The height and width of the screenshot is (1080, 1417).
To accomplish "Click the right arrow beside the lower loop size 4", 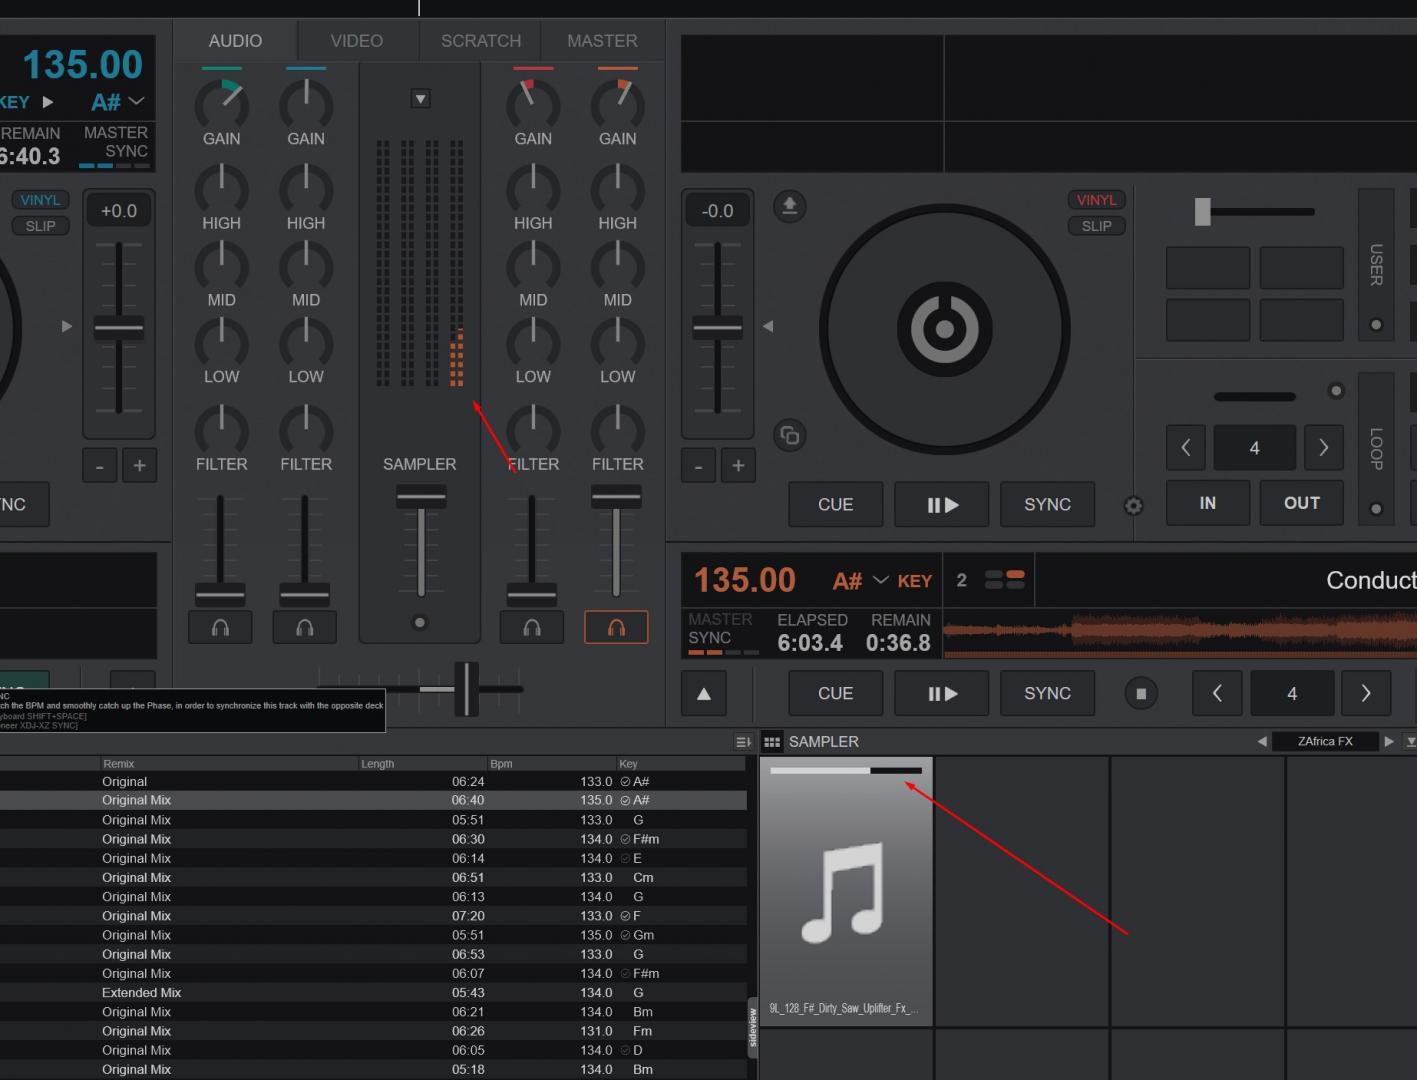I will coord(1366,693).
